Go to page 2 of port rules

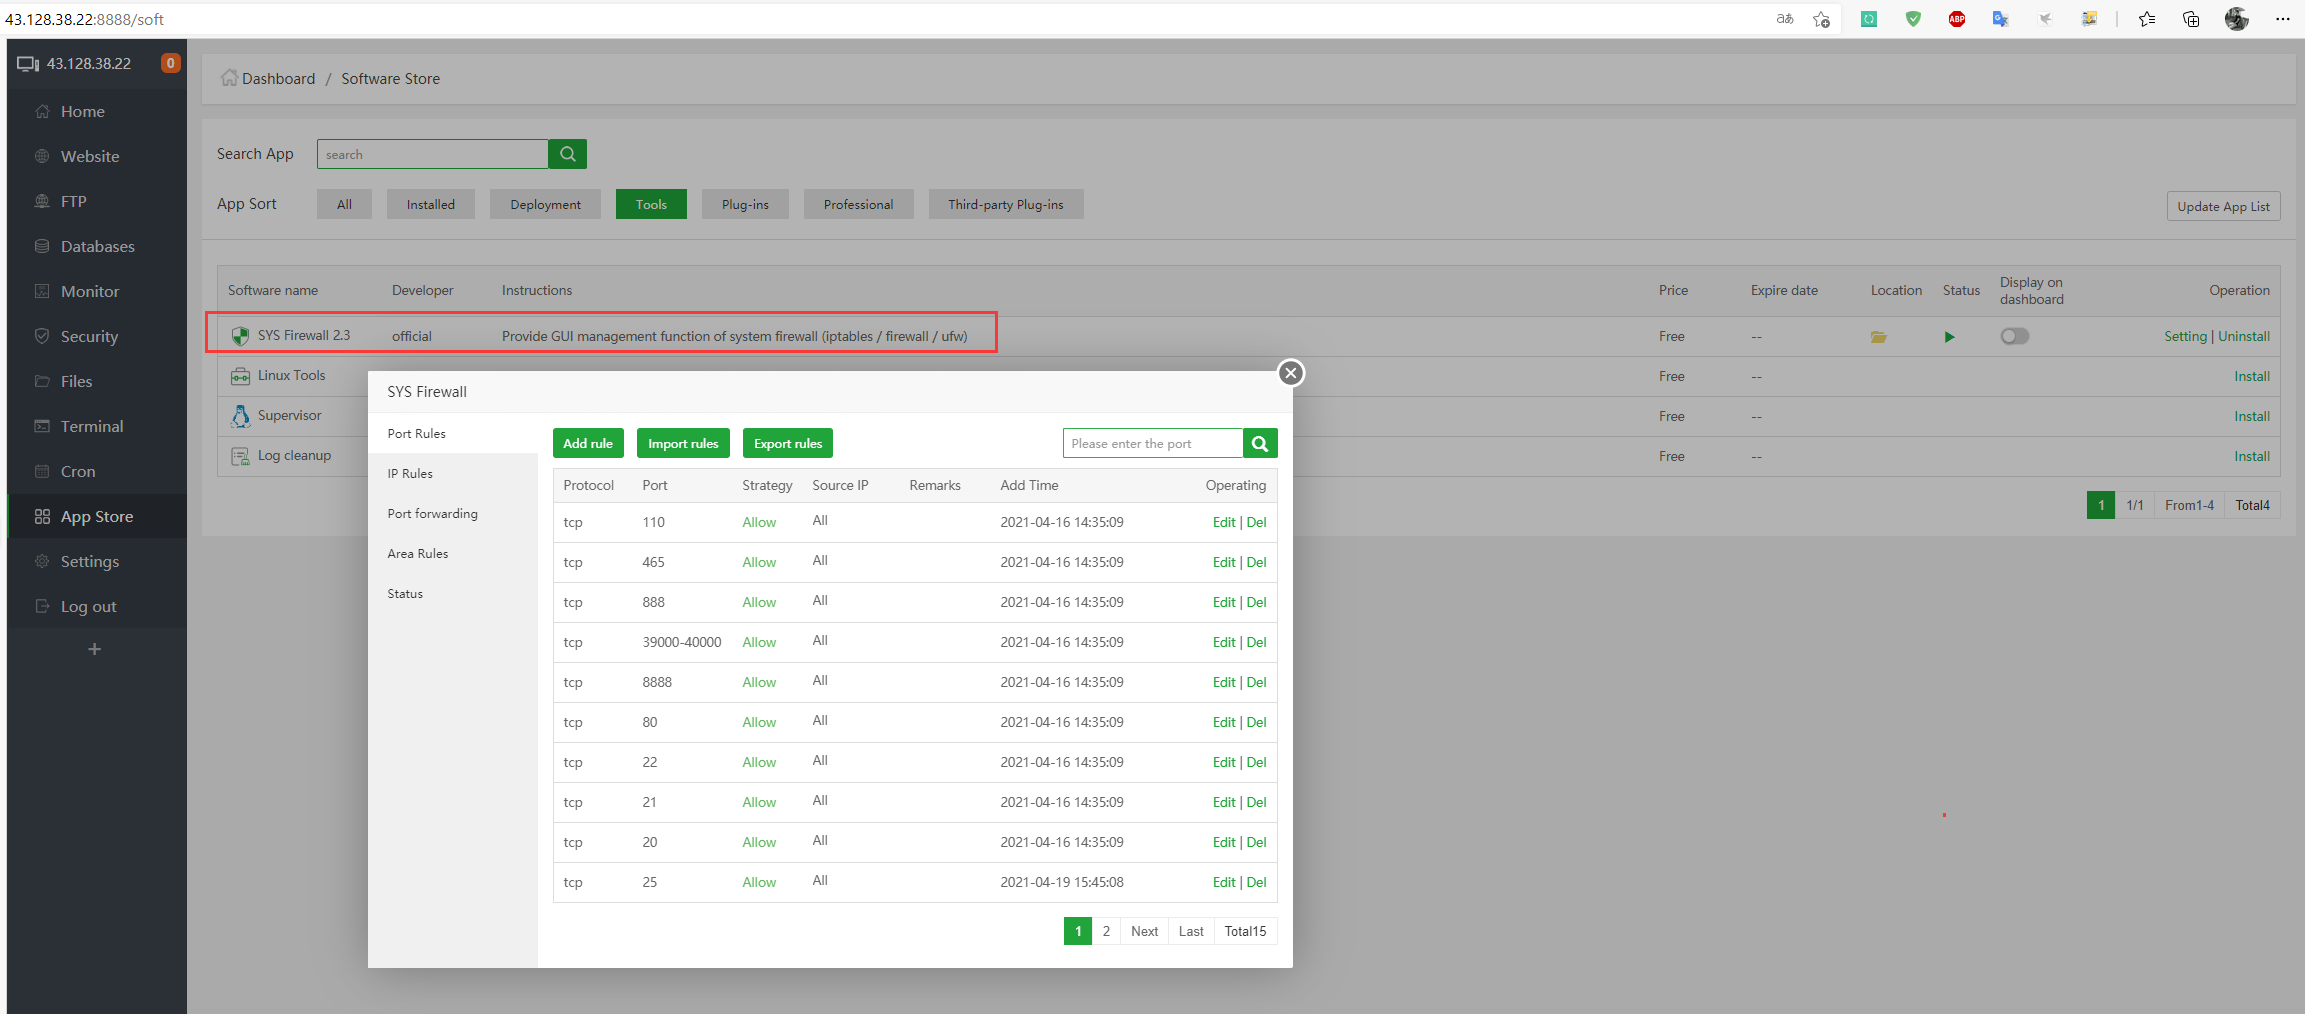(1106, 932)
